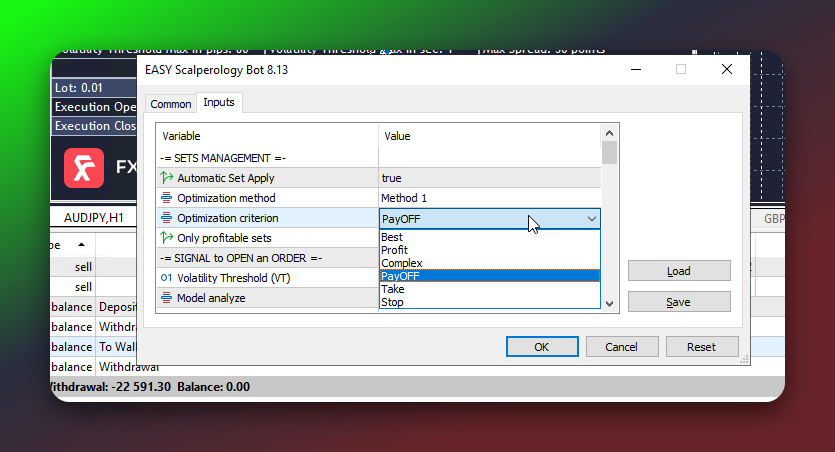Image resolution: width=835 pixels, height=452 pixels.
Task: Click the Automatic Set Apply value true
Action: click(x=489, y=178)
